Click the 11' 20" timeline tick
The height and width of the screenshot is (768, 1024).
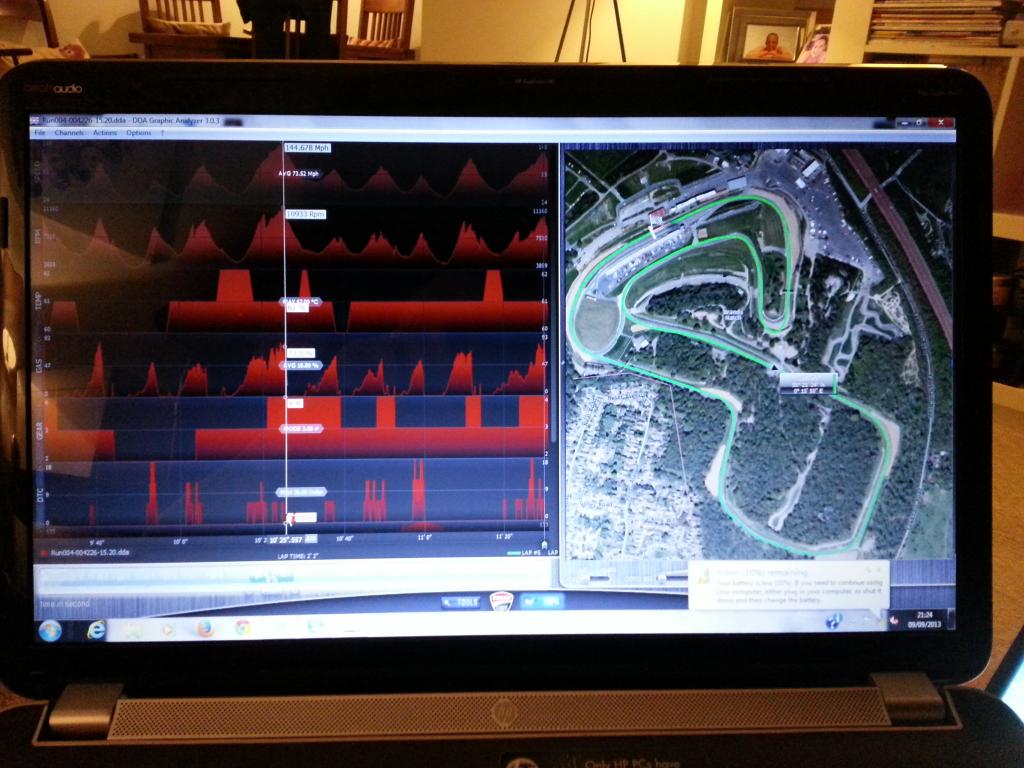click(x=504, y=536)
